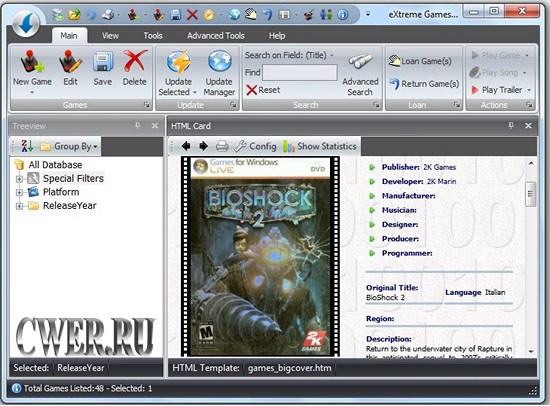
Task: Click the Return Game(s) button
Action: point(424,84)
